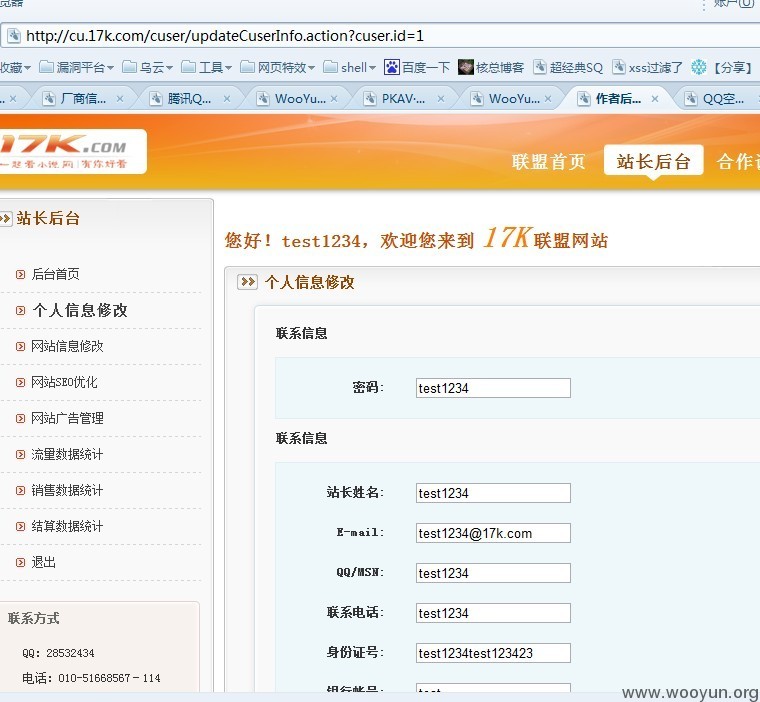Open 网站广告管理 in the sidebar

[x=67, y=418]
